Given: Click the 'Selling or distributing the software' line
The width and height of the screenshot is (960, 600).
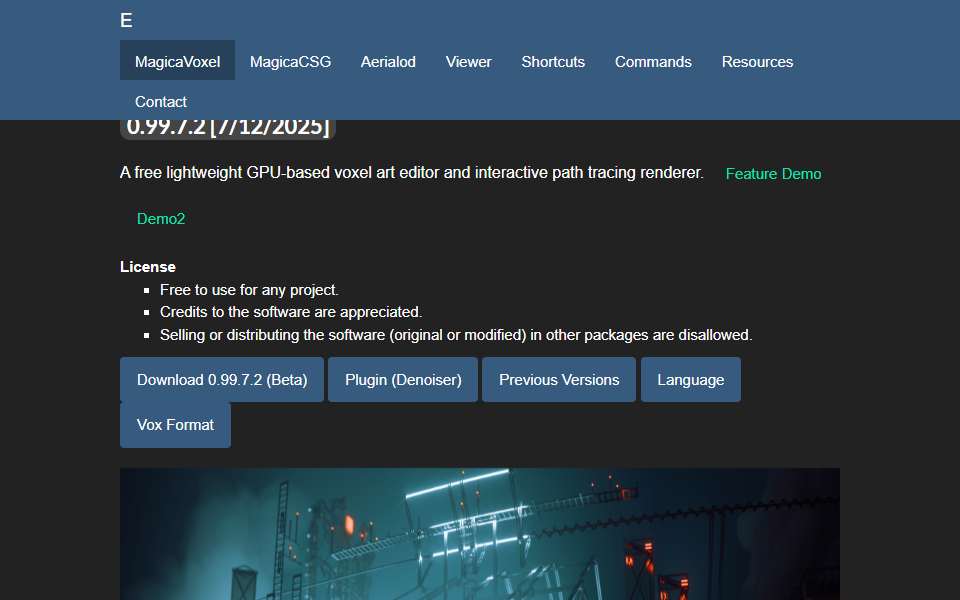Looking at the screenshot, I should [x=456, y=335].
